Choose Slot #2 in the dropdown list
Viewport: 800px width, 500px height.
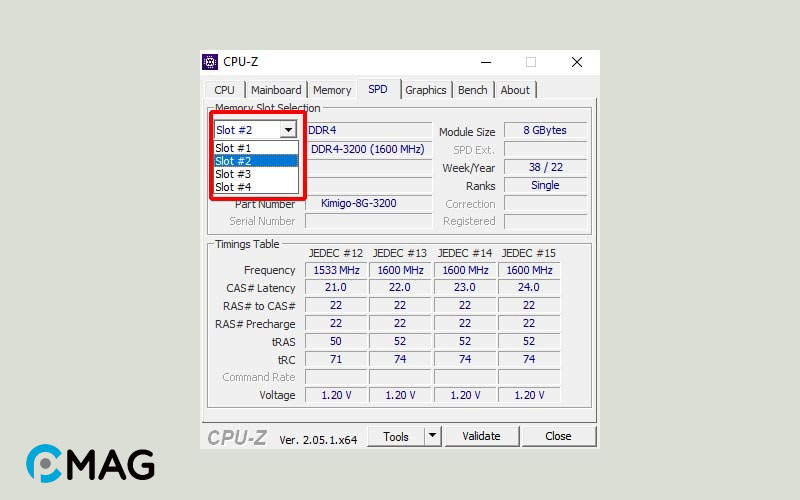[256, 161]
